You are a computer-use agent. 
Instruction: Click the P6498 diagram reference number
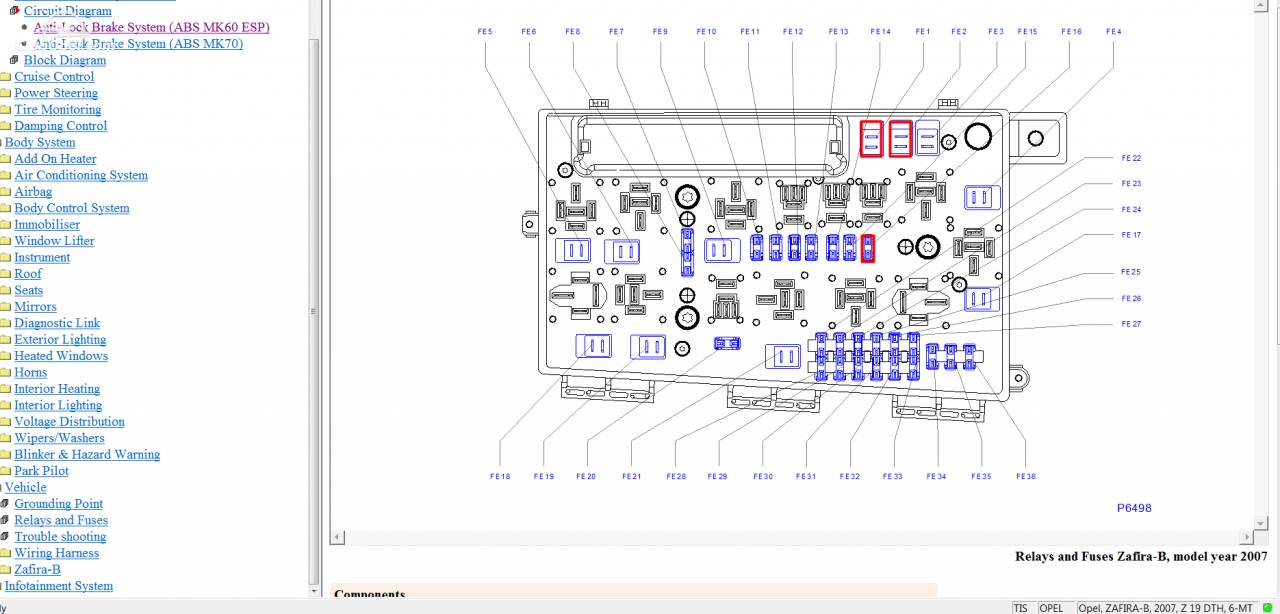1134,508
